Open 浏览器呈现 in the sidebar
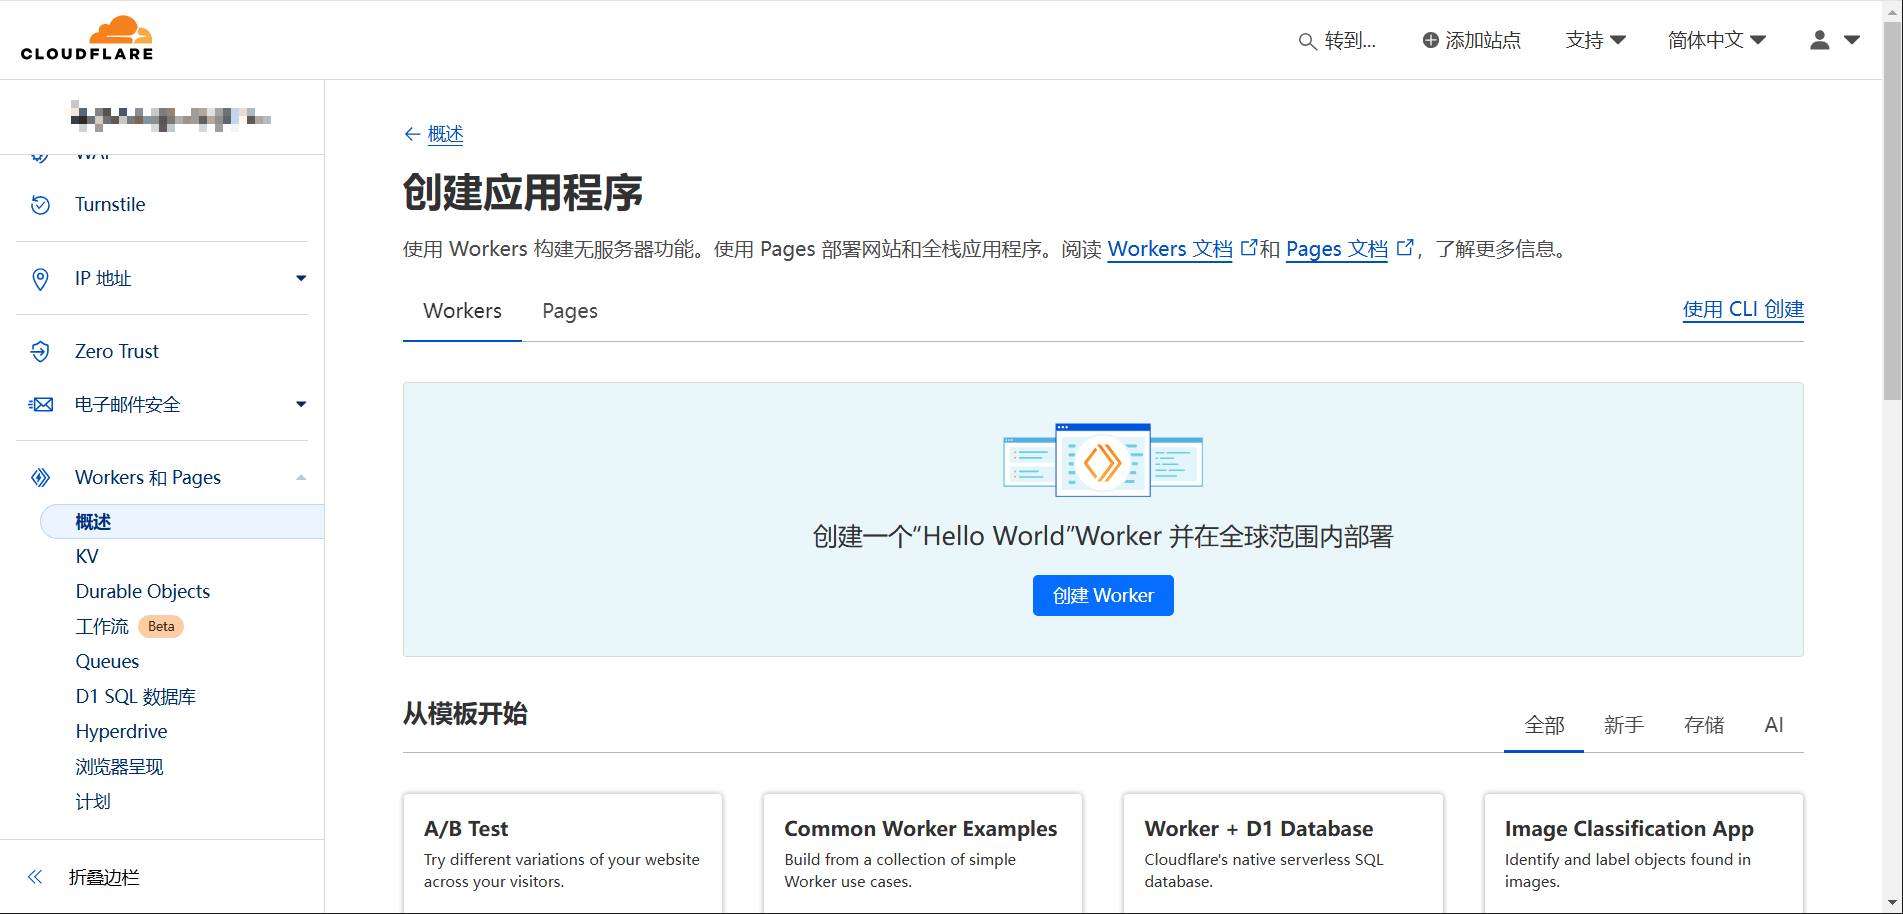This screenshot has height=914, width=1903. [119, 767]
